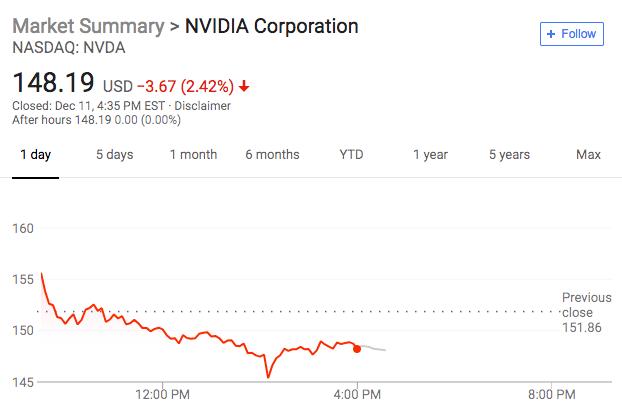This screenshot has height=413, width=622.
Task: Click the 12:00 PM axis label
Action: click(162, 394)
